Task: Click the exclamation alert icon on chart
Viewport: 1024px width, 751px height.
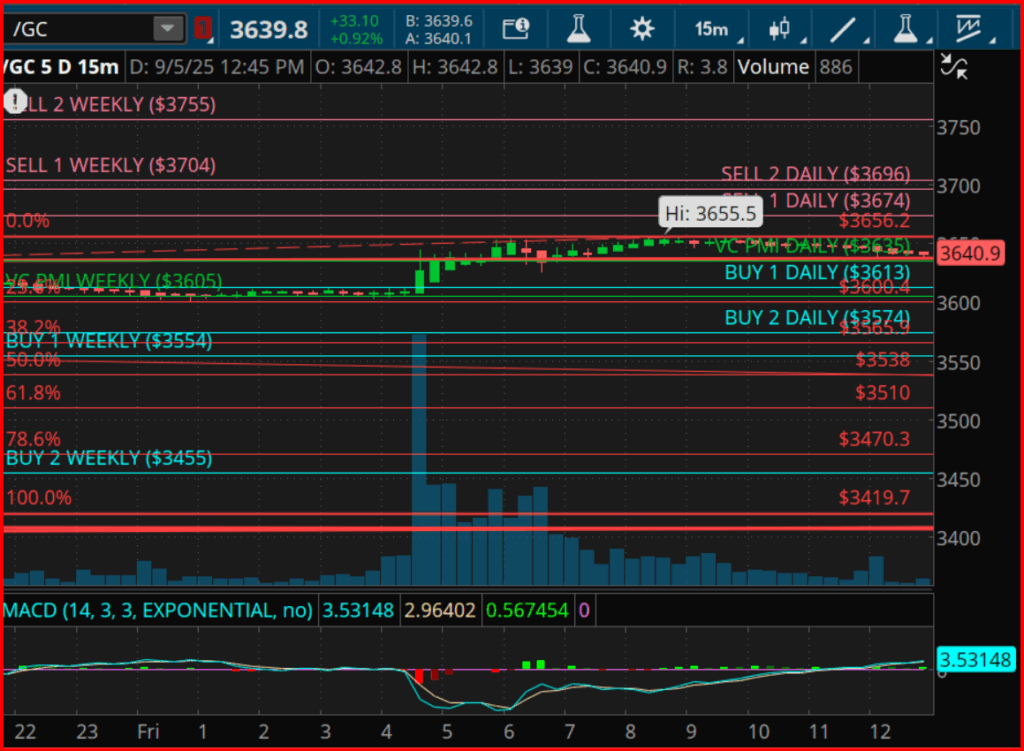Action: tap(16, 102)
